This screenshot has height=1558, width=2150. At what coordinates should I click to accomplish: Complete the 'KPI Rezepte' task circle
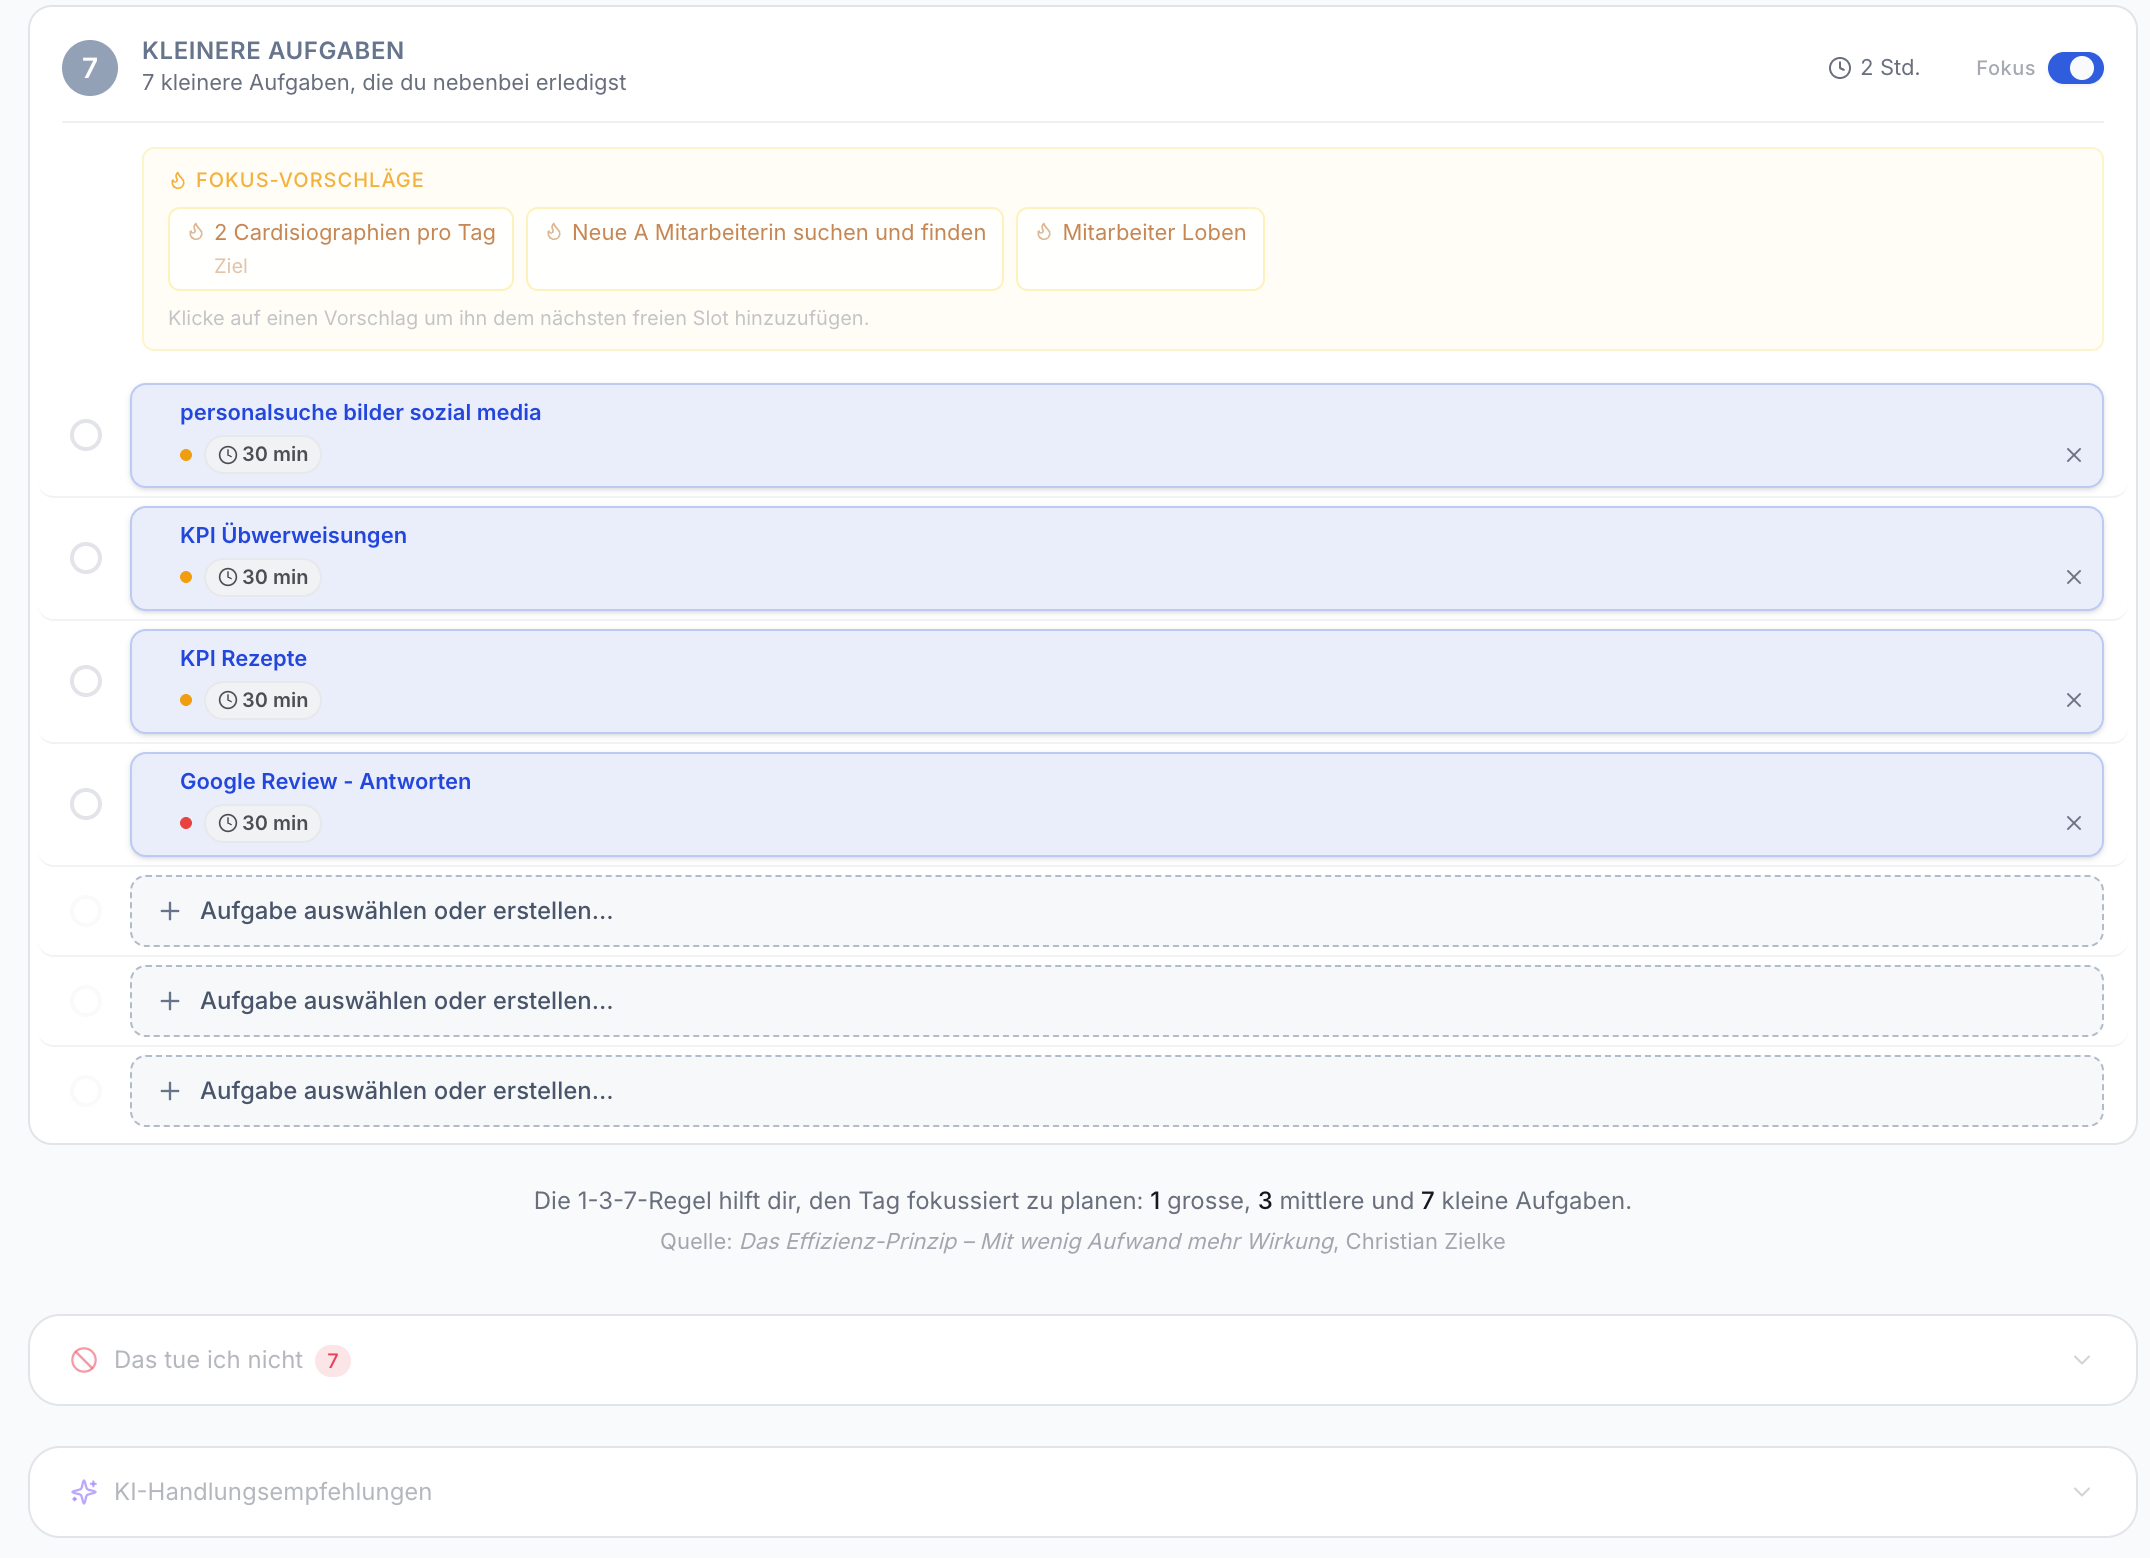[86, 681]
